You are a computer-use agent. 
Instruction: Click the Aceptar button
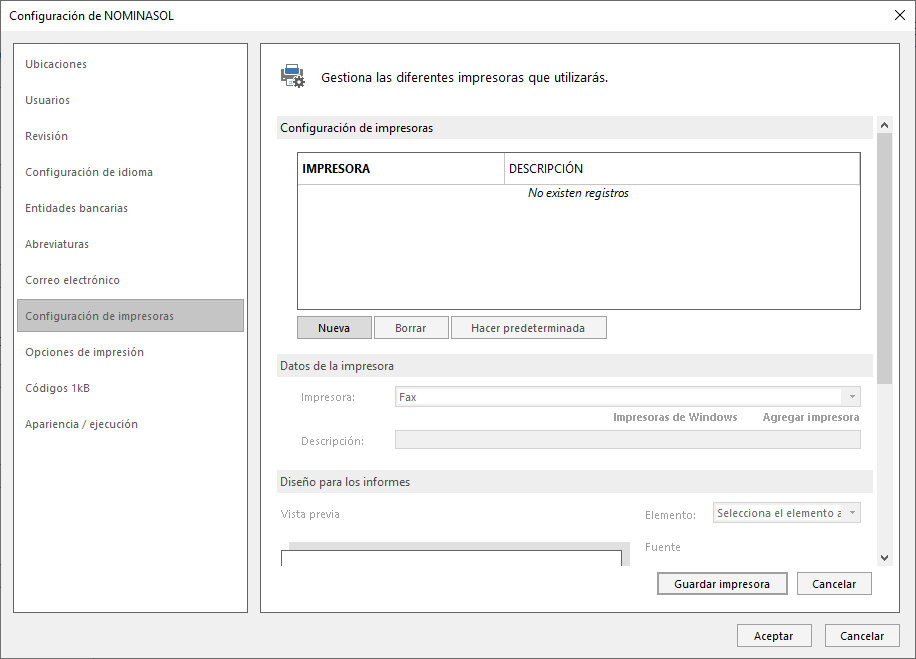[x=774, y=636]
